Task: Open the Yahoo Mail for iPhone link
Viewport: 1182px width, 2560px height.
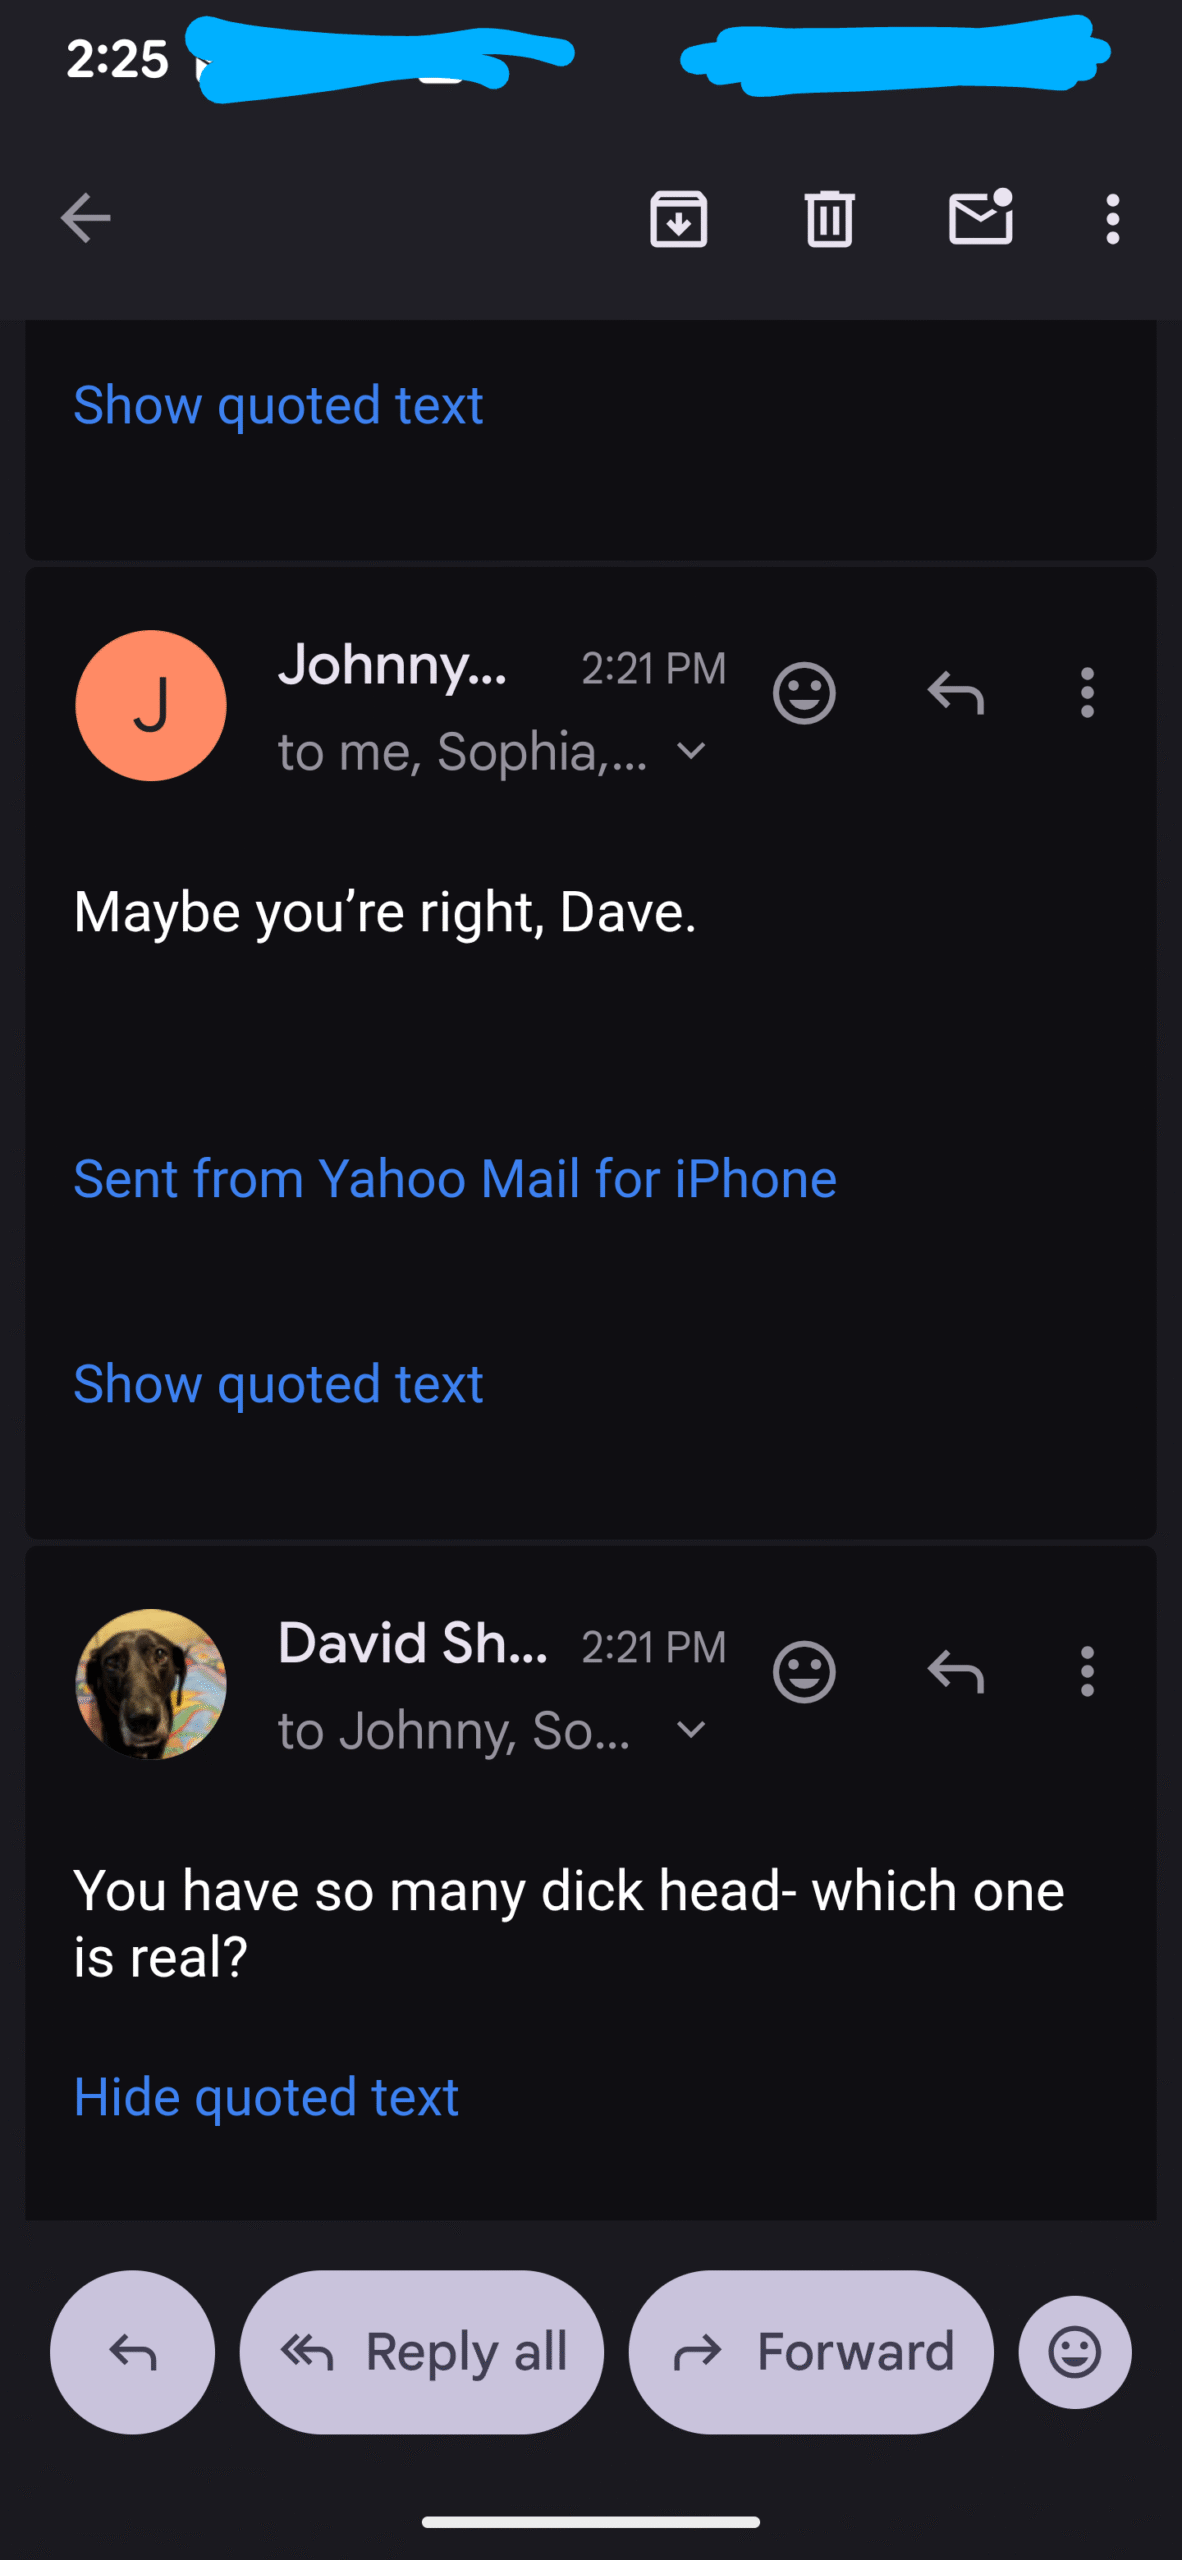Action: (455, 1178)
